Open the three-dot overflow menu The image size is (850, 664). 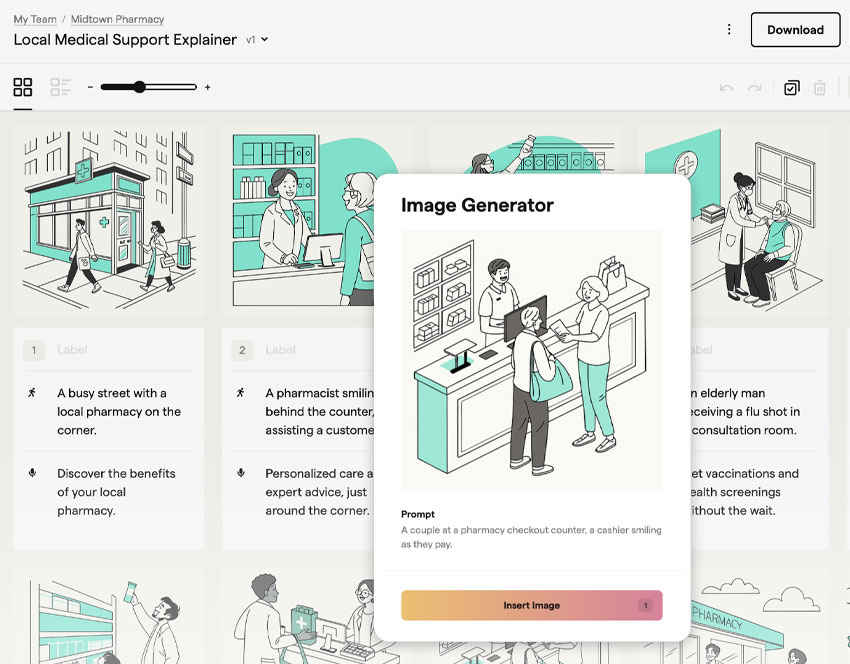pyautogui.click(x=729, y=29)
